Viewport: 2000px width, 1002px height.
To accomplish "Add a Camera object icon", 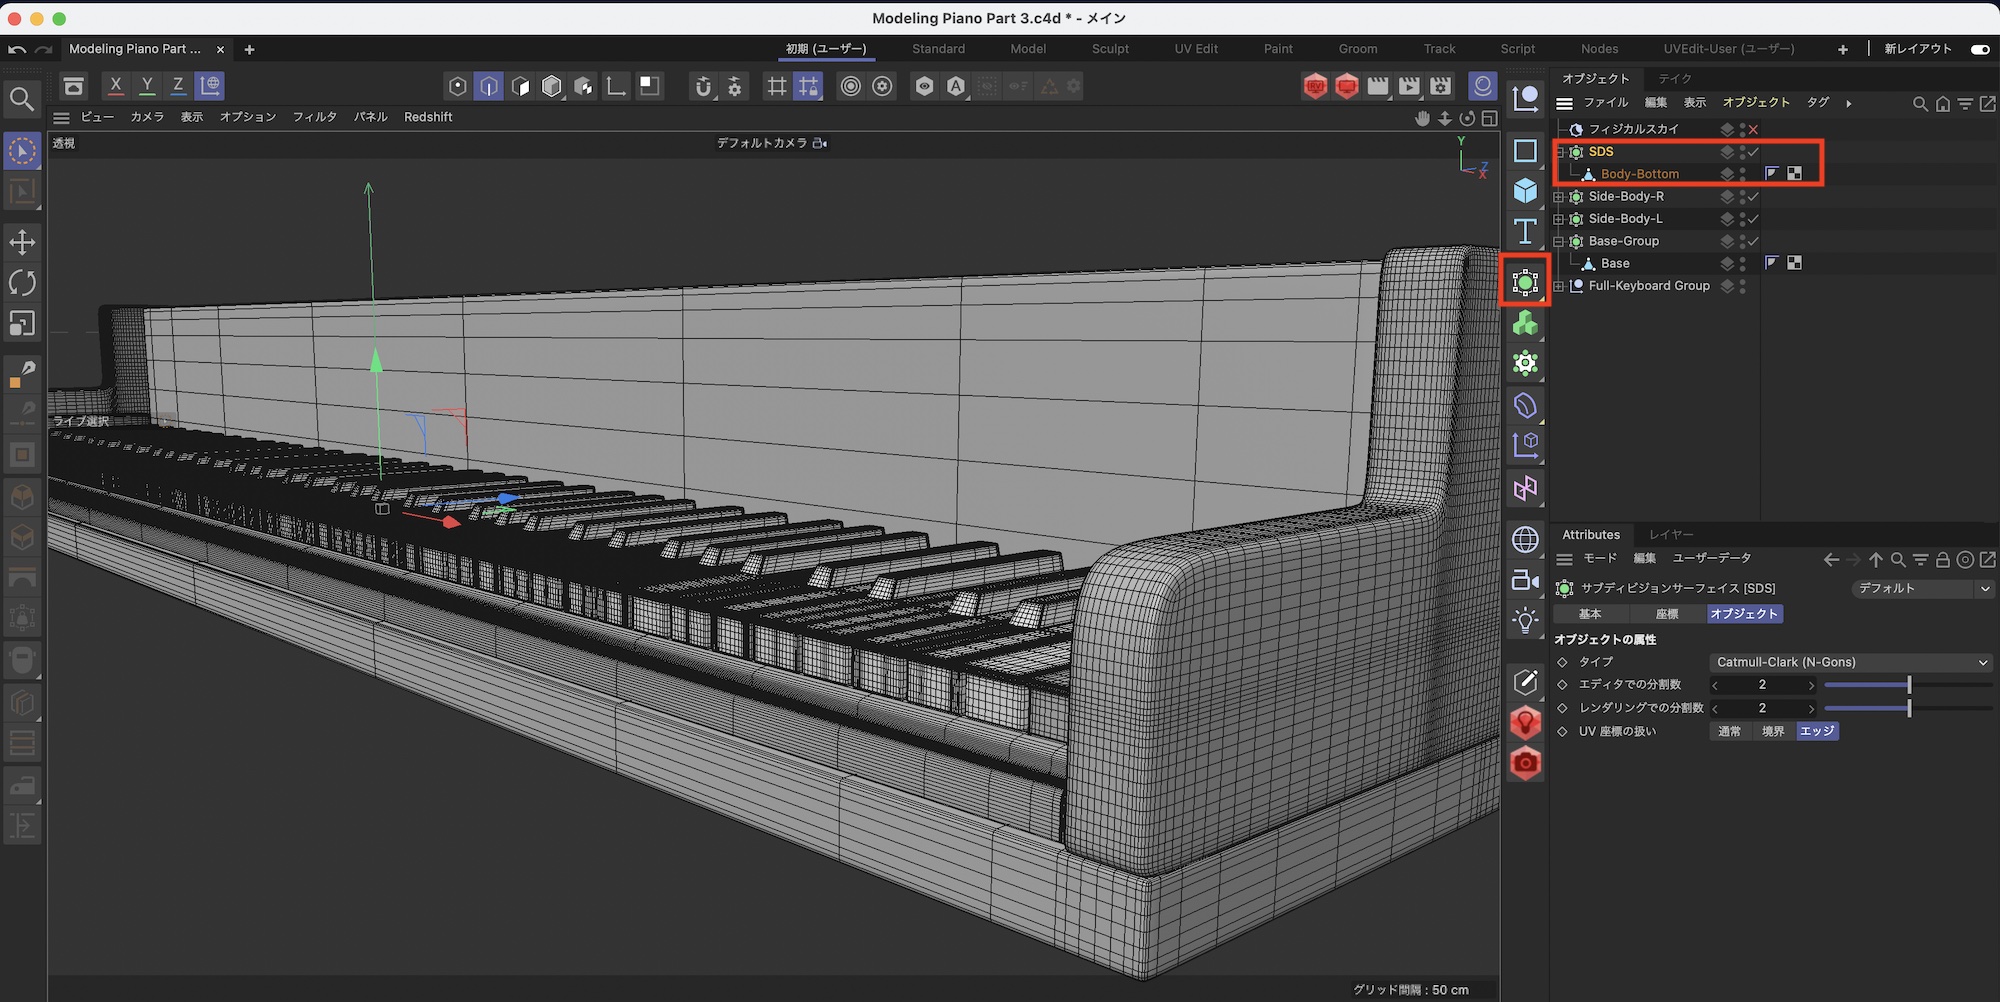I will tap(1525, 580).
